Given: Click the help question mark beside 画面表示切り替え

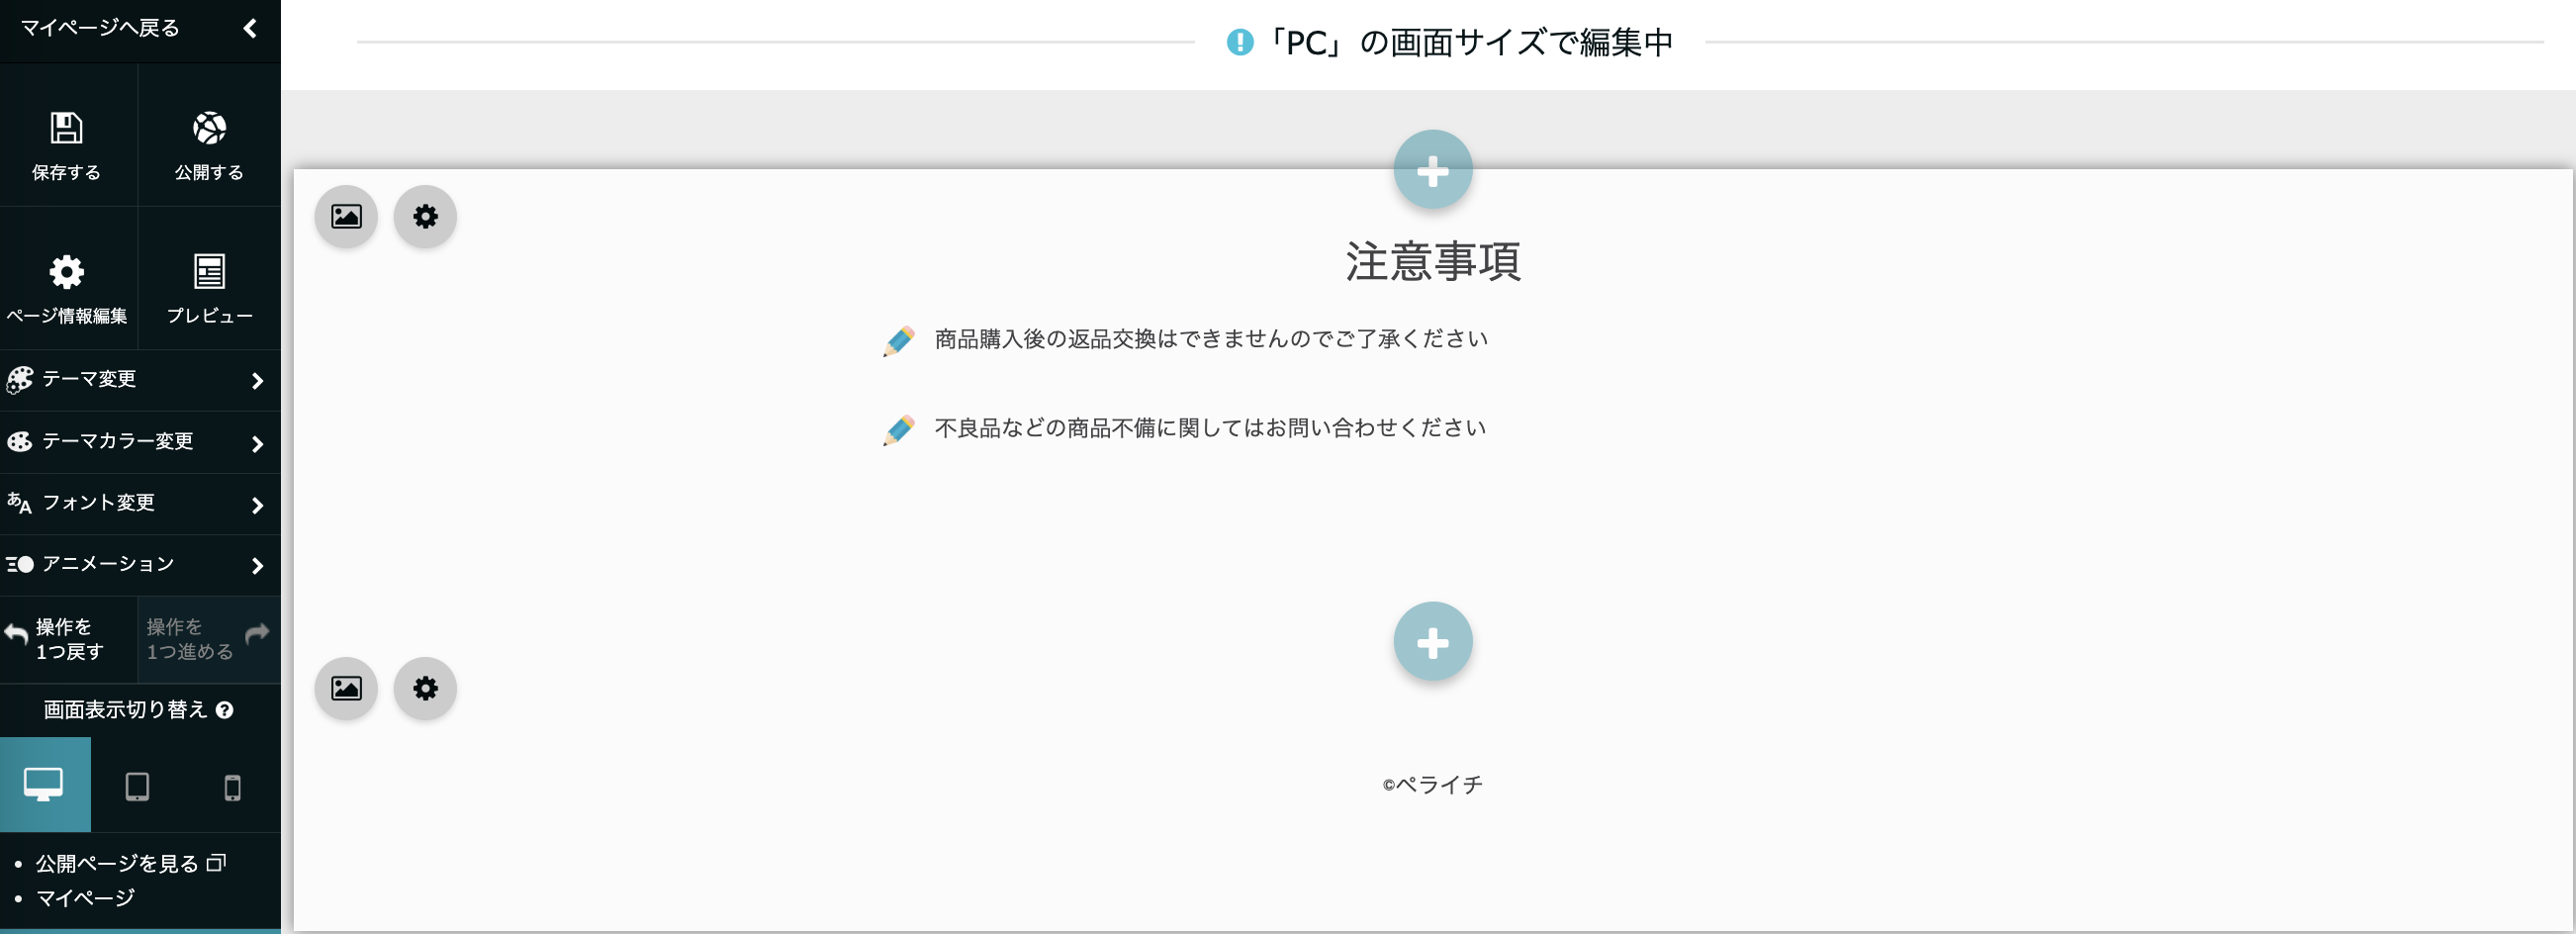Looking at the screenshot, I should pyautogui.click(x=225, y=710).
